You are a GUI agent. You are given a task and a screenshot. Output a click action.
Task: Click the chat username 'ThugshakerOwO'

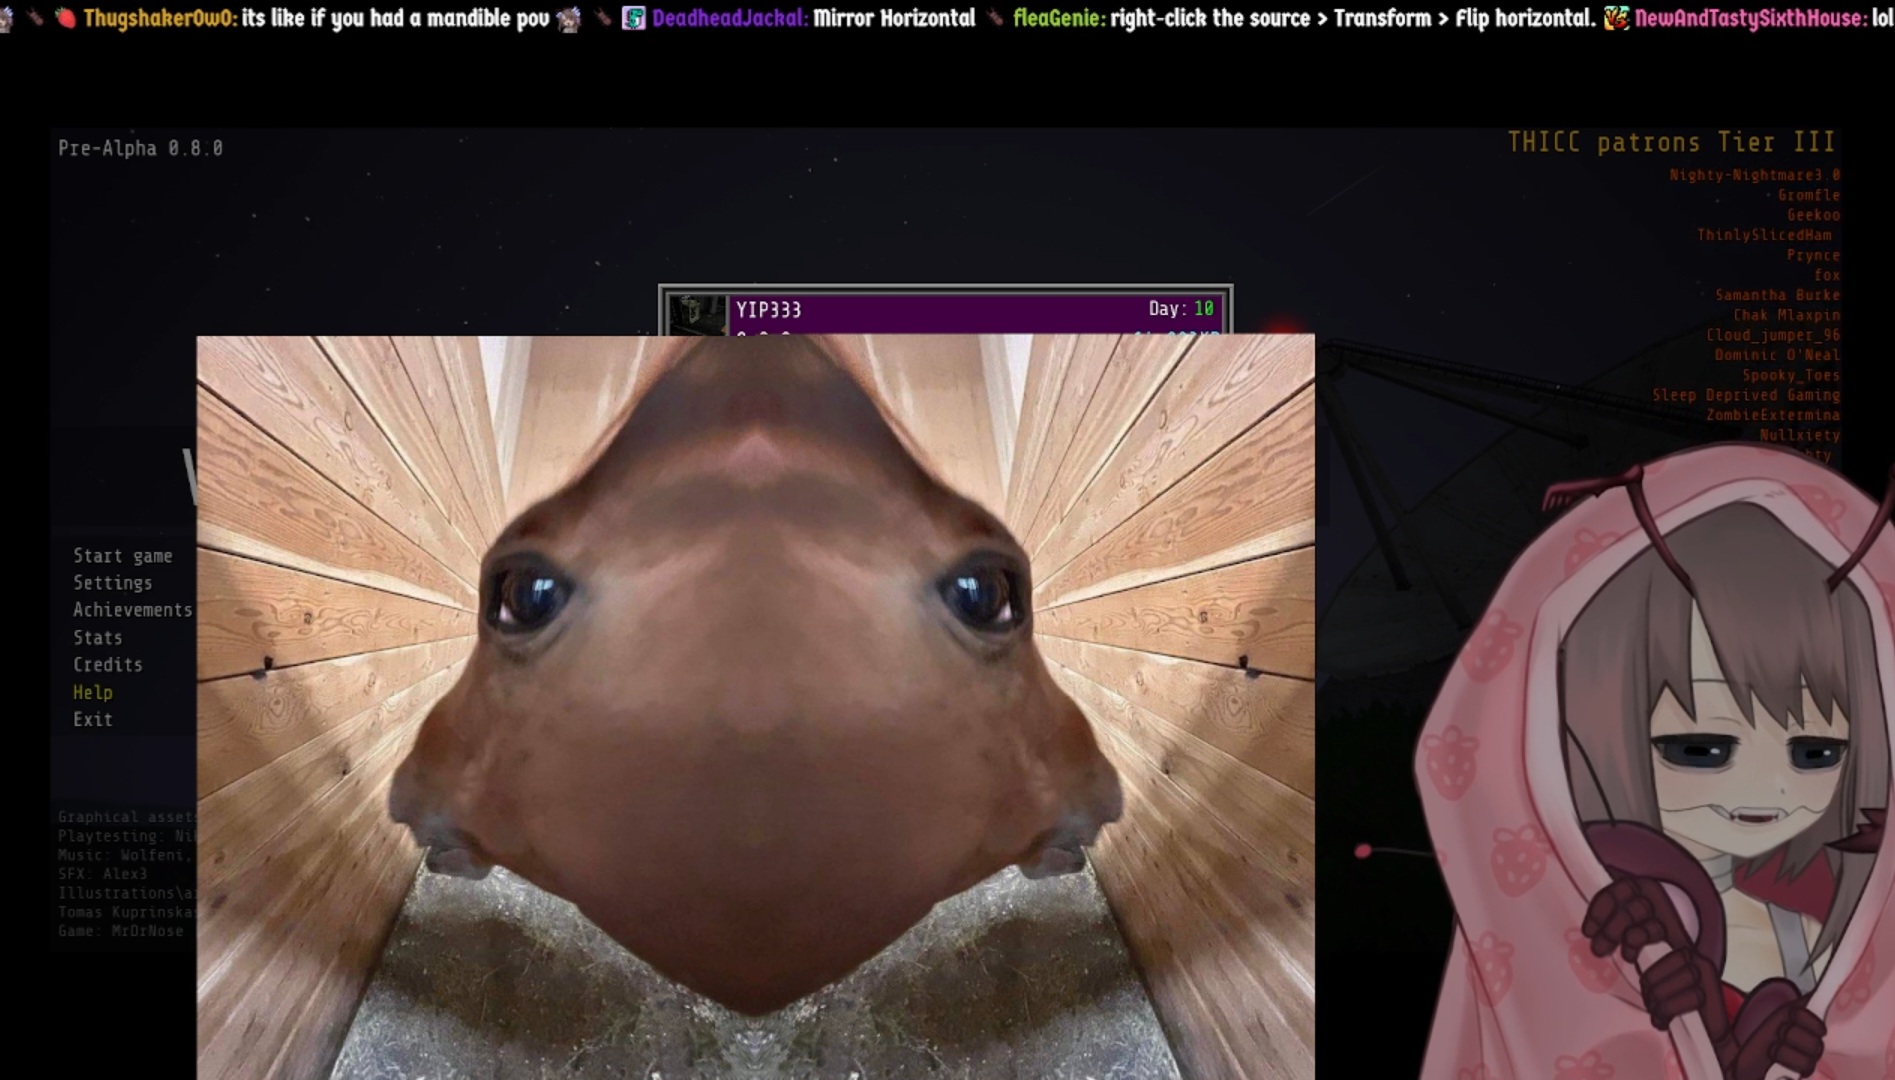pos(160,18)
